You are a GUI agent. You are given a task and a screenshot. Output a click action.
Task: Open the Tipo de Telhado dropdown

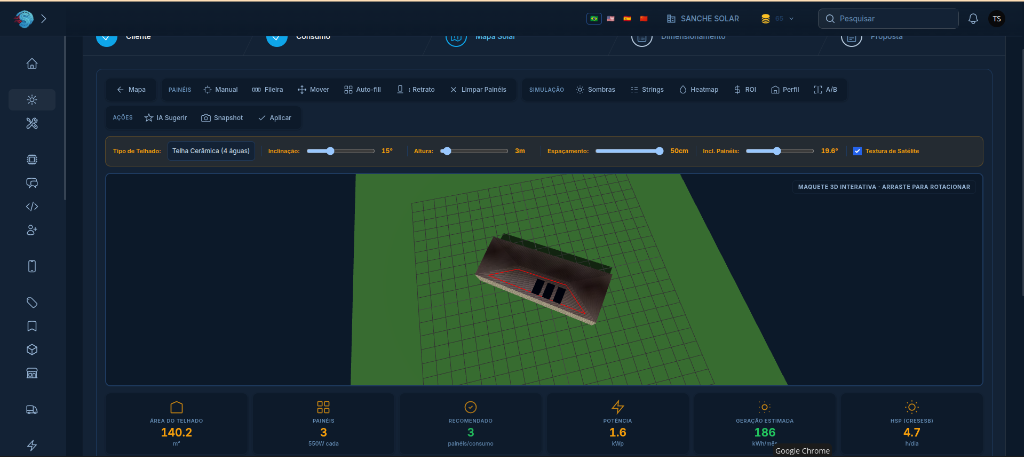(x=211, y=151)
